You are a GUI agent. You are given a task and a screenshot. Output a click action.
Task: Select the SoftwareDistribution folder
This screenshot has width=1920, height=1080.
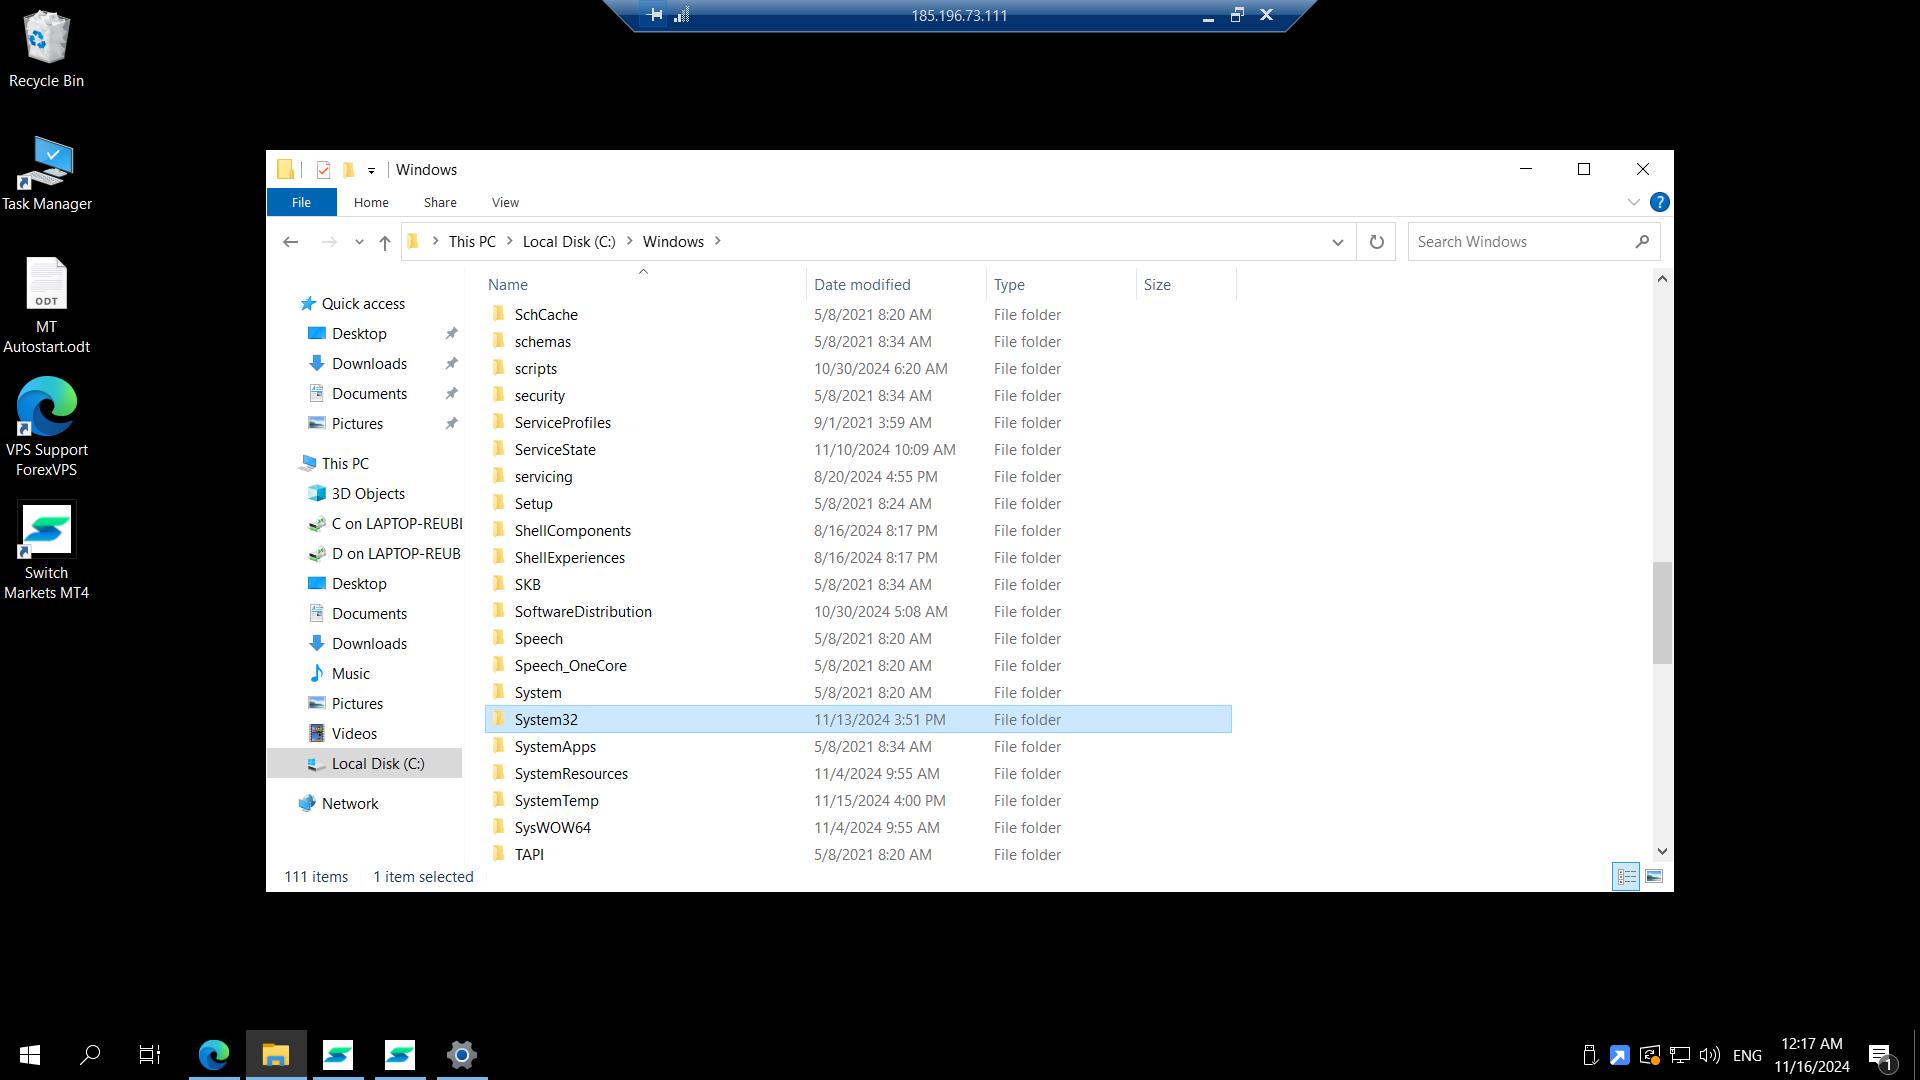click(x=858, y=612)
